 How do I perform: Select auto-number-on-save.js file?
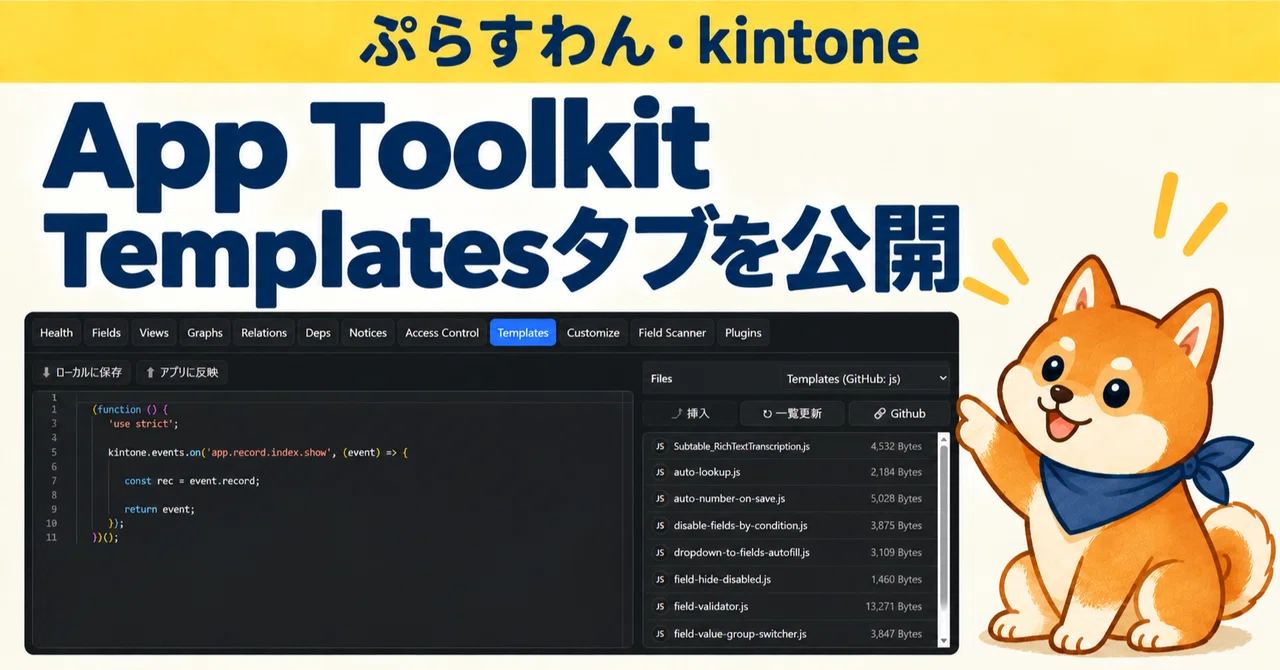(791, 499)
